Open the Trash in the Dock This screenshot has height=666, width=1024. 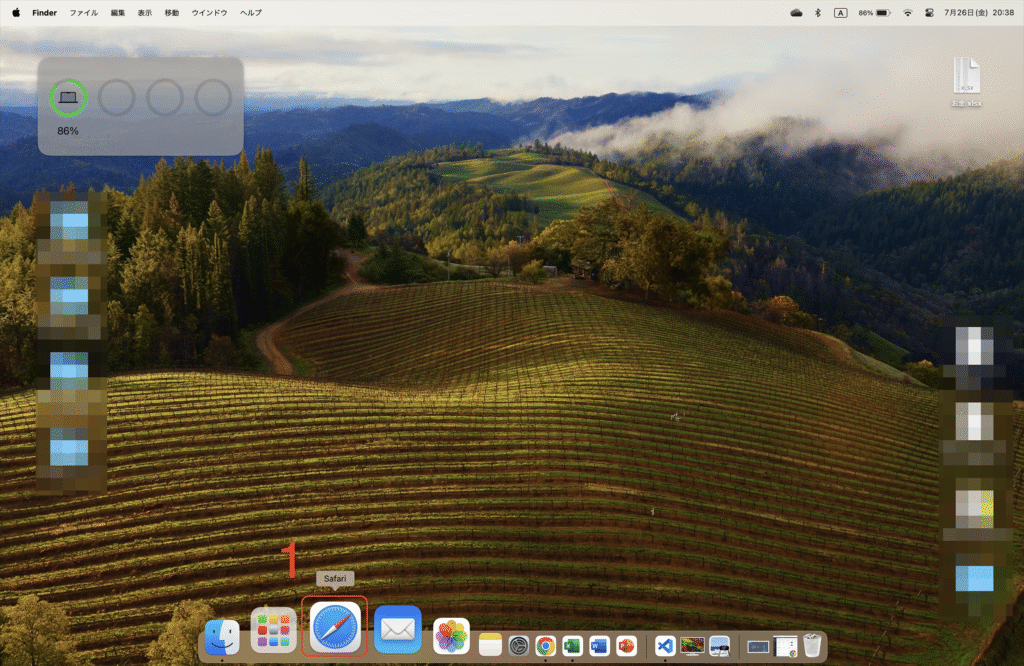[x=812, y=645]
